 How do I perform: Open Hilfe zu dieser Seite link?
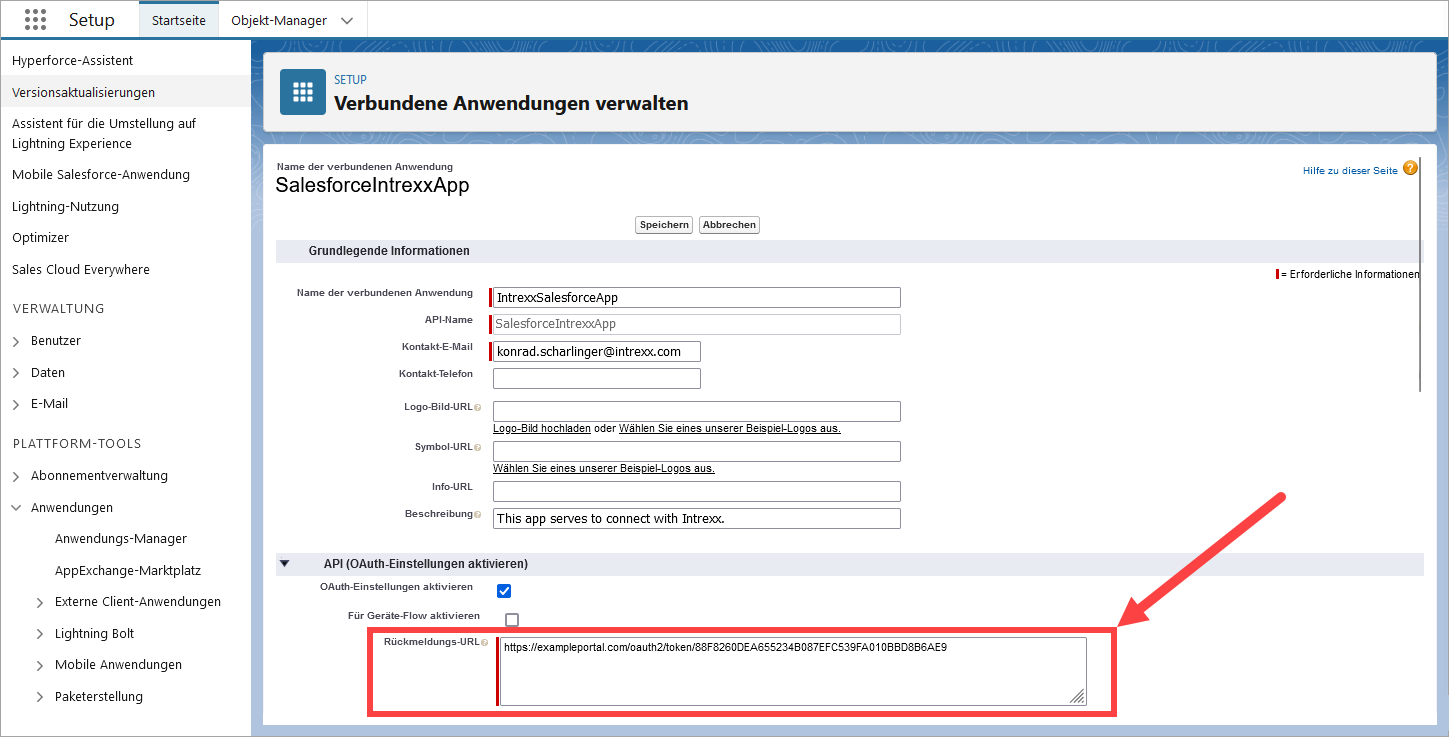pos(1350,171)
